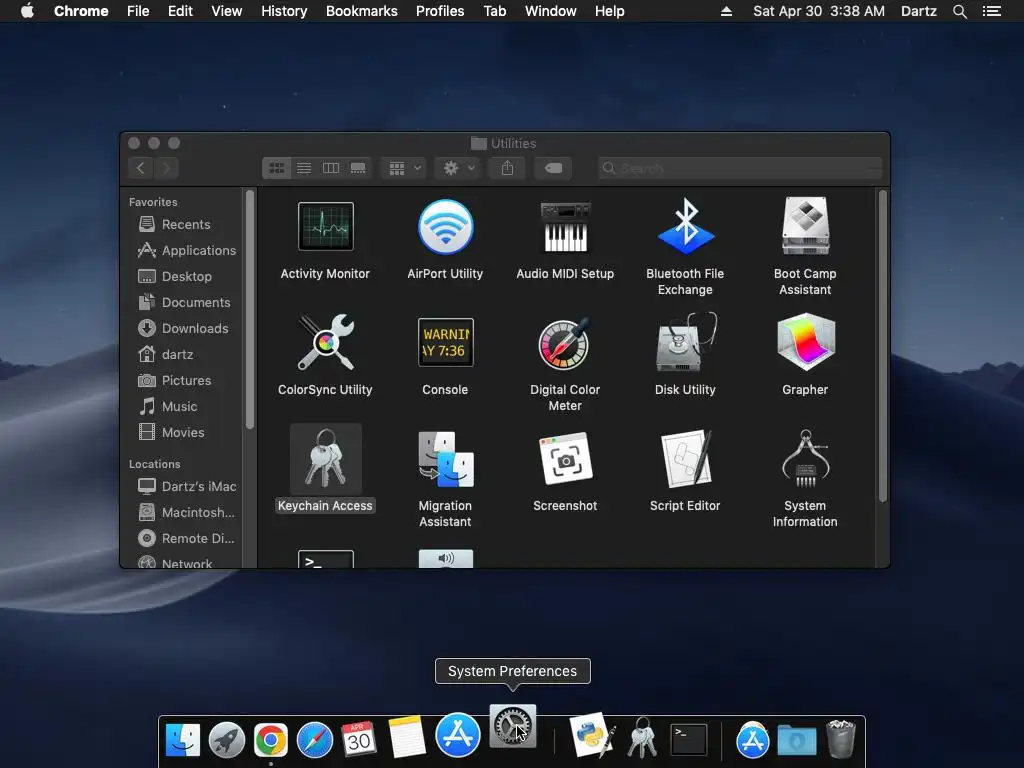Viewport: 1024px width, 768px height.
Task: Go forward in Finder navigation
Action: click(166, 168)
